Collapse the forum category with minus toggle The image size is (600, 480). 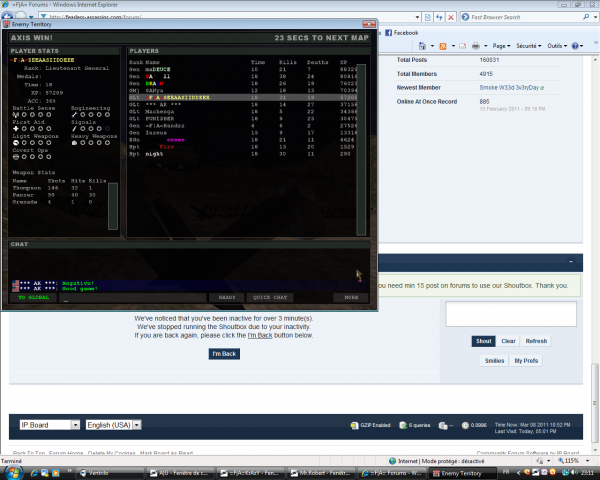pos(571,261)
